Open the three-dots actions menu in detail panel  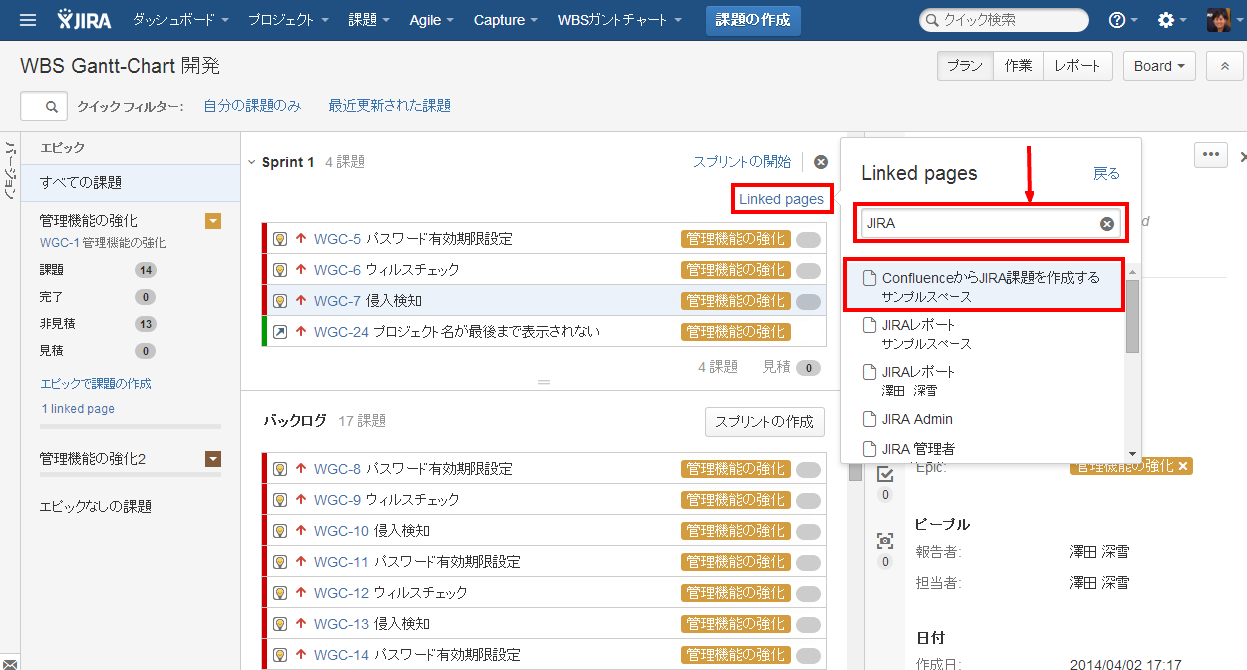coord(1211,155)
